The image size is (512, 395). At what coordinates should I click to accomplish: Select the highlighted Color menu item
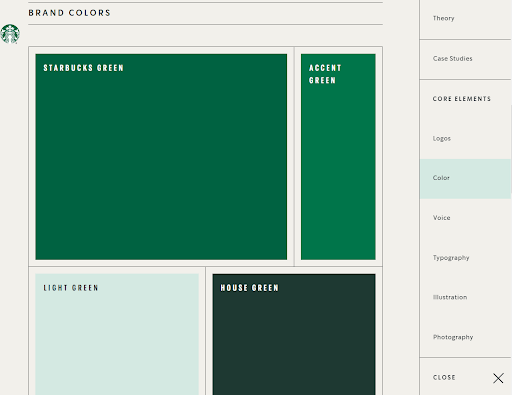(465, 179)
